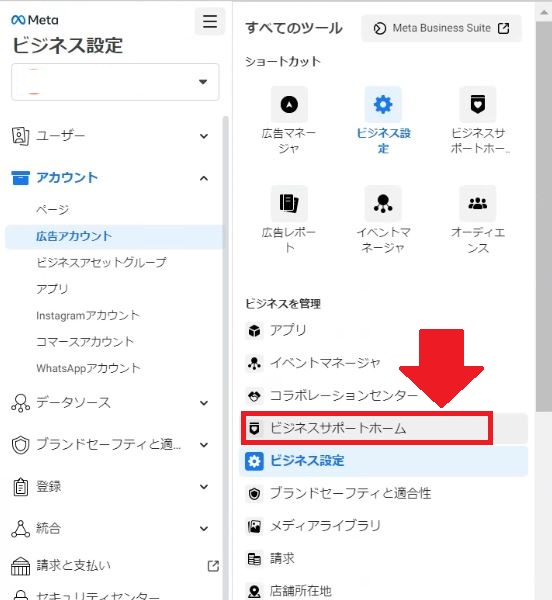Click the アプリ cube icon
This screenshot has height=600, width=552.
click(x=254, y=331)
